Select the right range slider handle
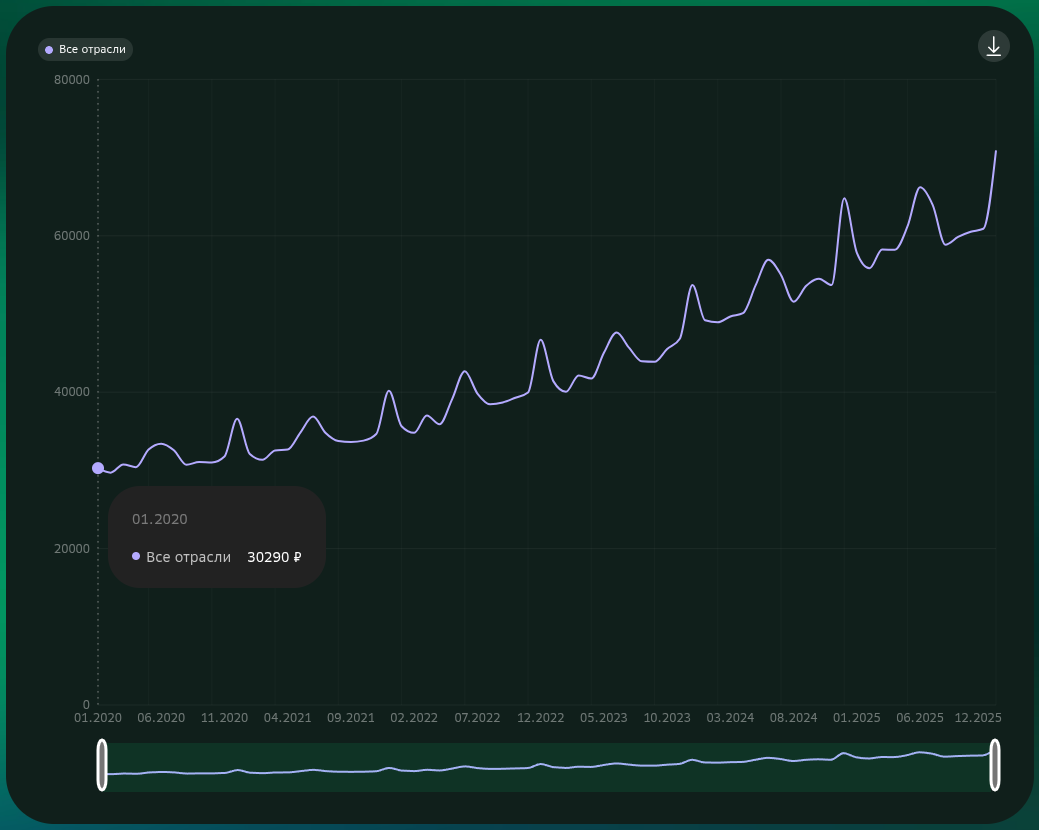This screenshot has height=830, width=1039. pos(995,765)
